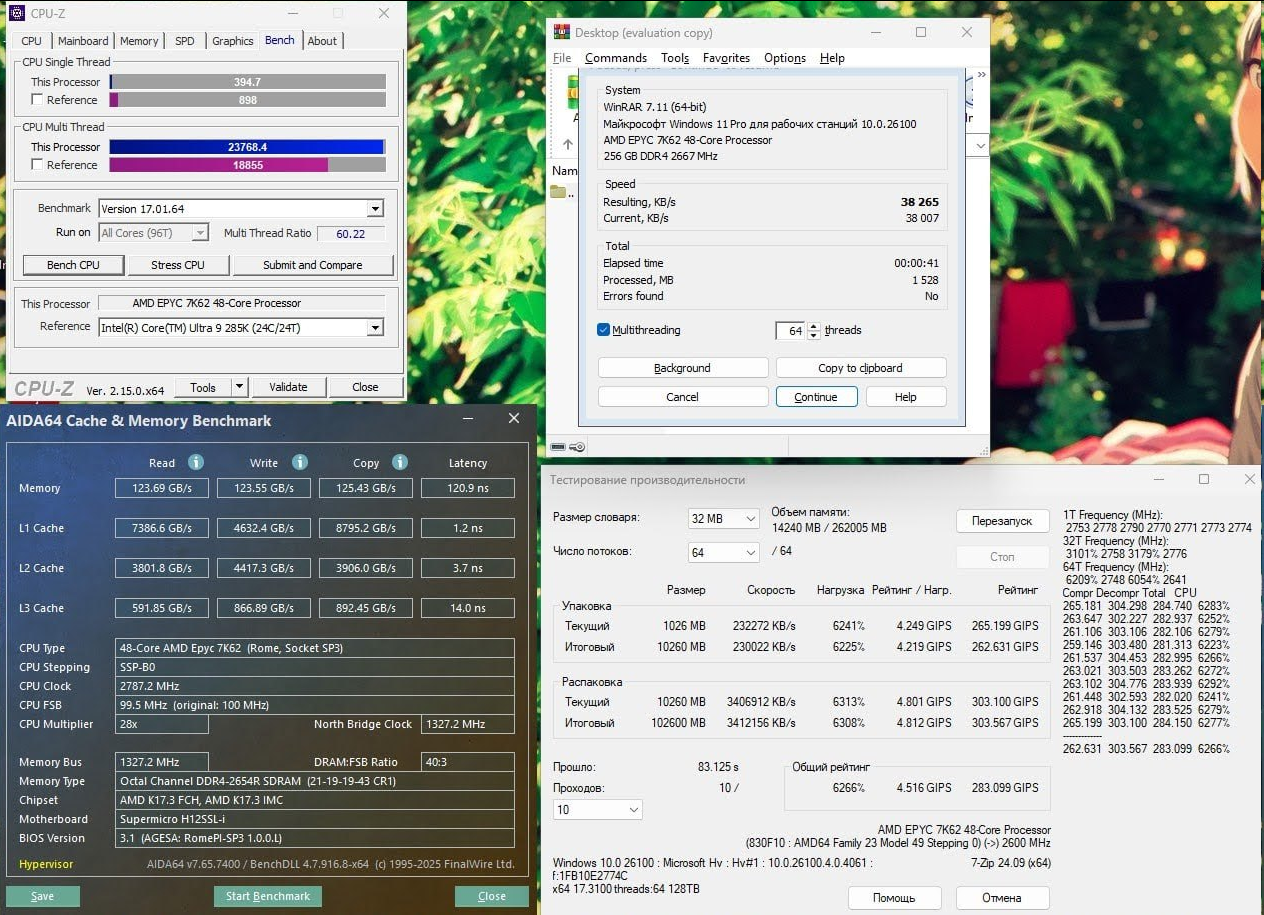
Task: Click the Stress CPU button
Action: [x=178, y=265]
